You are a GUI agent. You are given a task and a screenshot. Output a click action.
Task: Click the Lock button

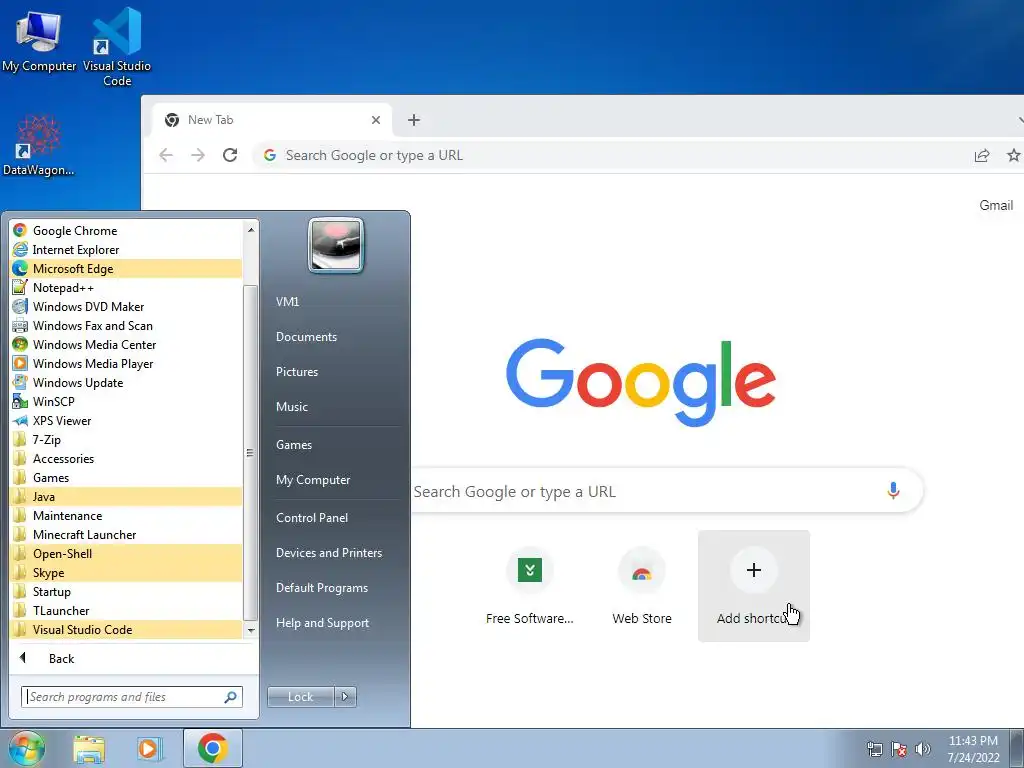click(x=300, y=697)
